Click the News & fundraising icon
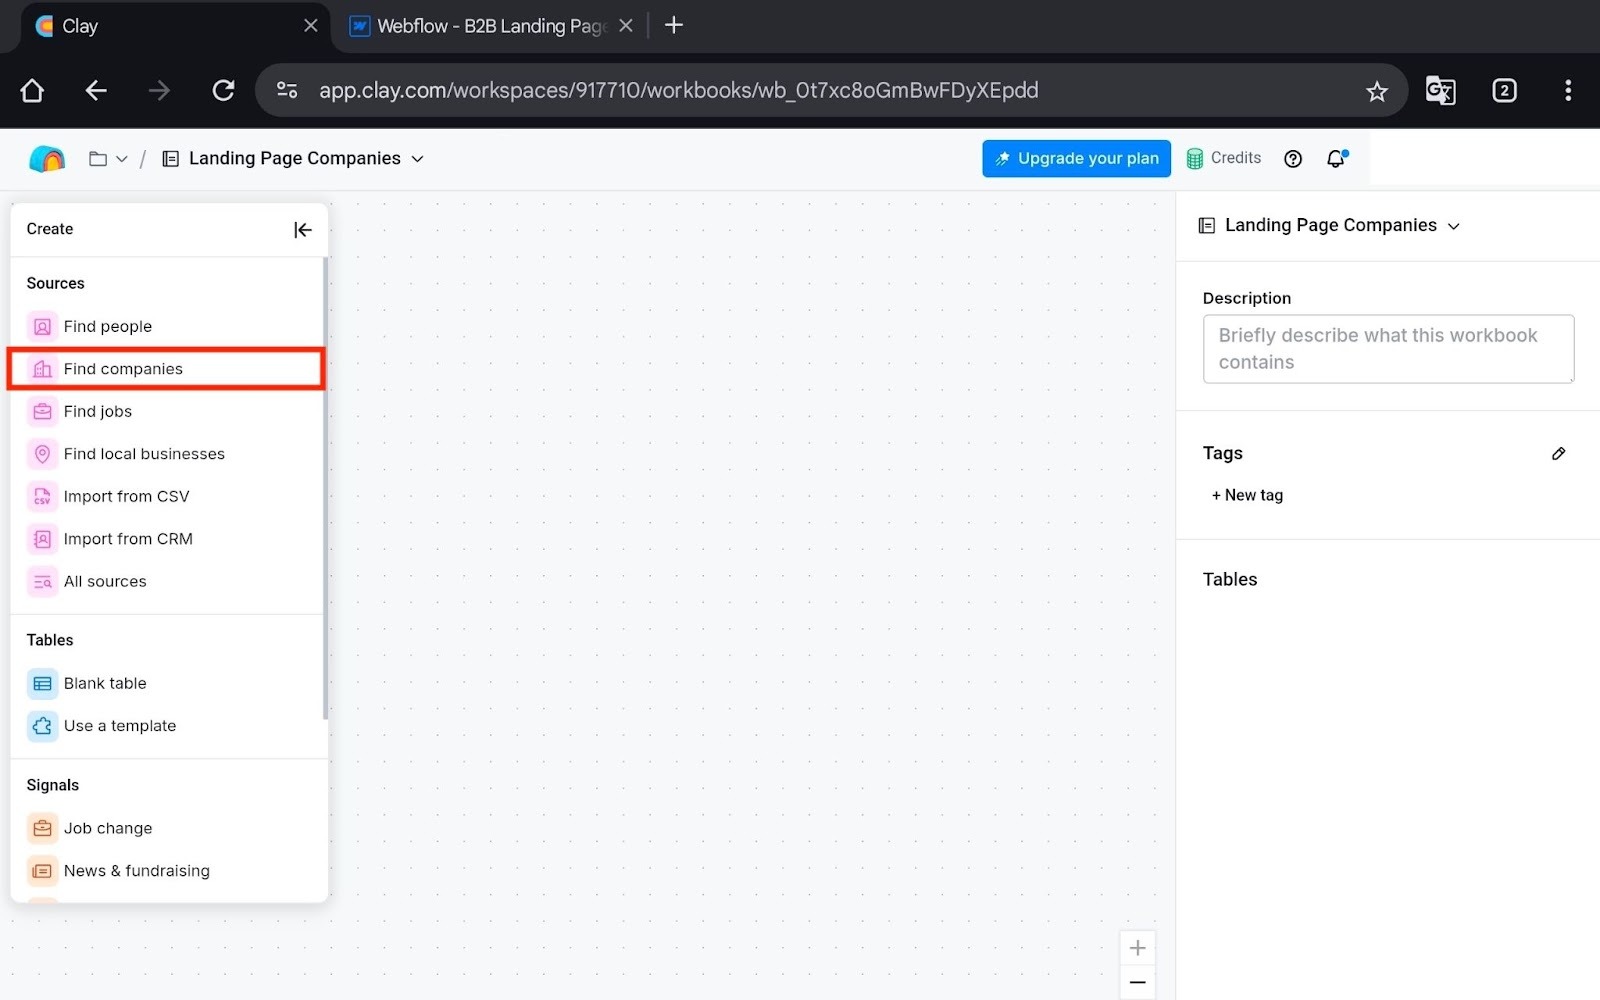The width and height of the screenshot is (1600, 1000). click(42, 871)
